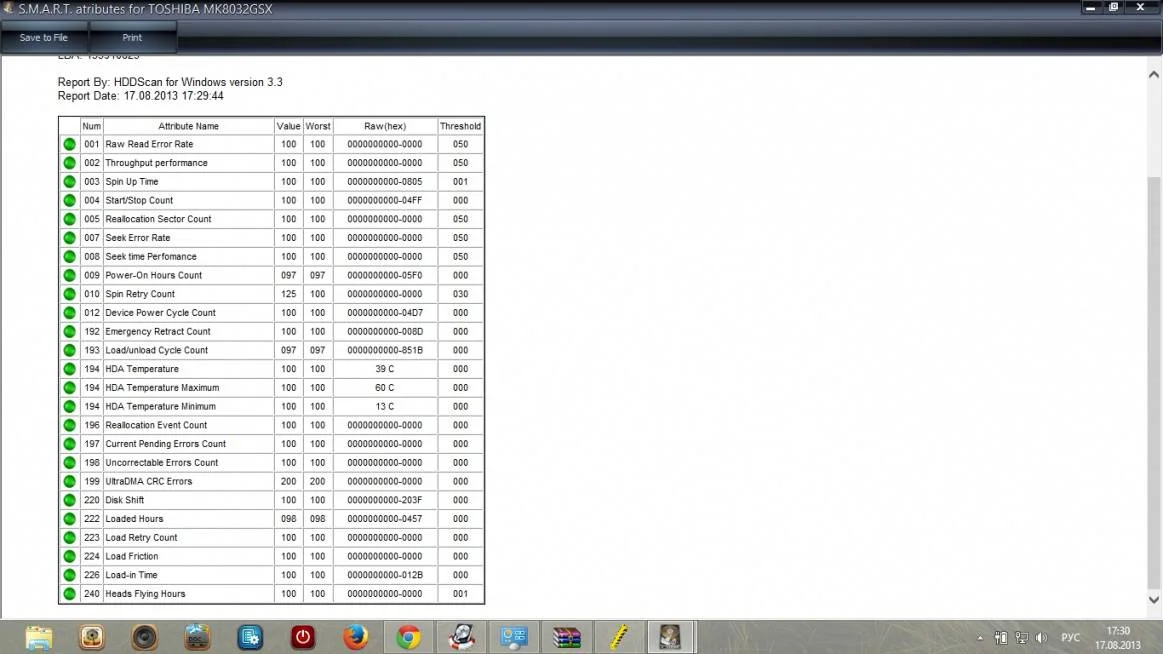Click the value 125 for Spin Retry Count

288,294
